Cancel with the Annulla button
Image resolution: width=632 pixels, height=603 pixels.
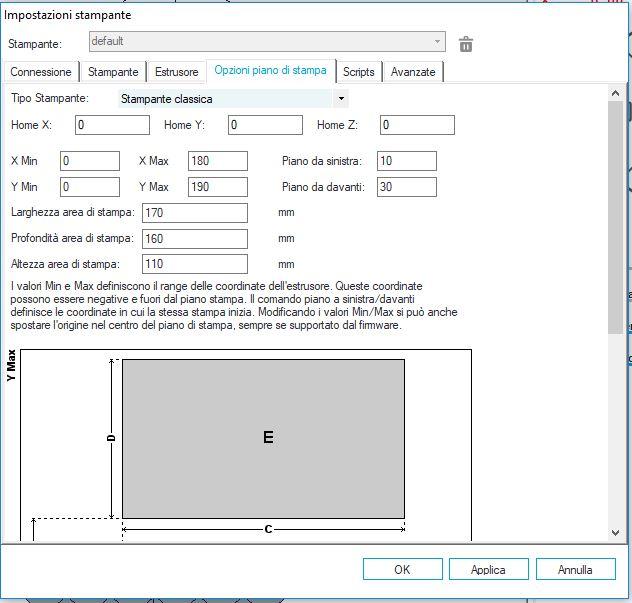575,569
